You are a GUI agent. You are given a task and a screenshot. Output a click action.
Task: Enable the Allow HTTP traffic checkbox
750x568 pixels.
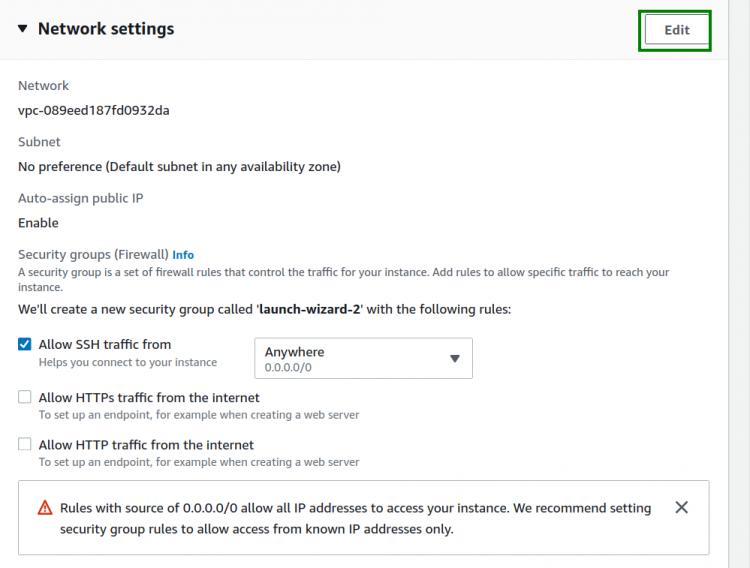[25, 444]
